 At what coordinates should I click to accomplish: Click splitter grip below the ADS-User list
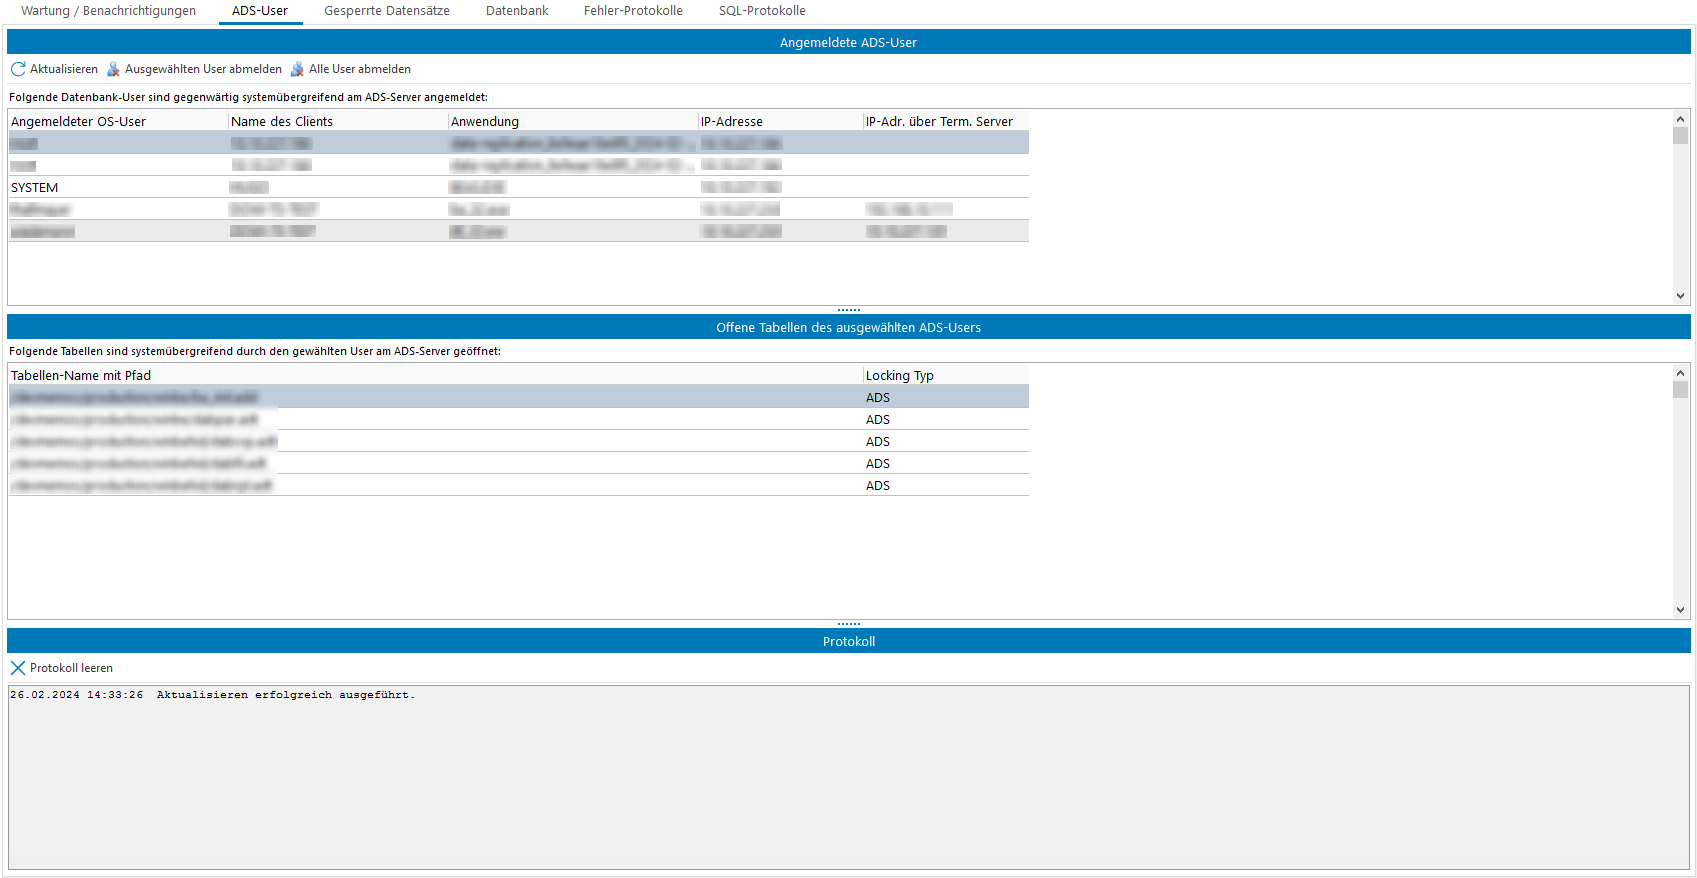(848, 310)
